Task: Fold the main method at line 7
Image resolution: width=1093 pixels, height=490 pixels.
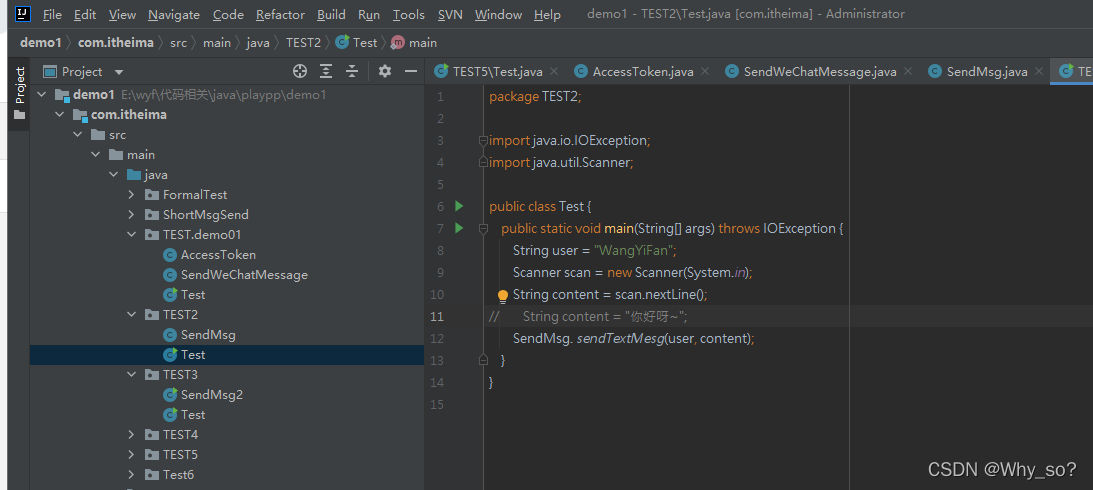Action: pos(483,229)
